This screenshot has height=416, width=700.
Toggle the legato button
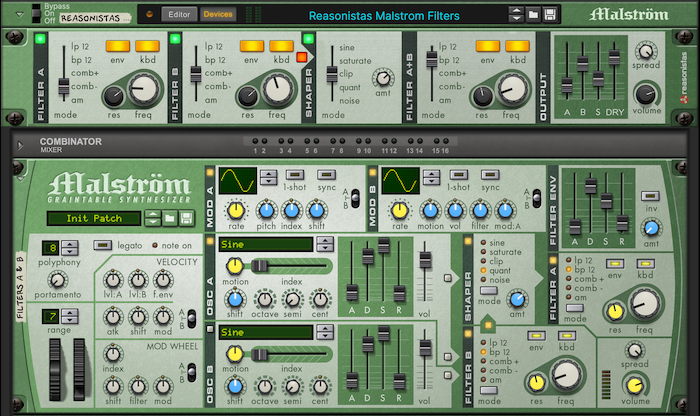click(x=102, y=245)
